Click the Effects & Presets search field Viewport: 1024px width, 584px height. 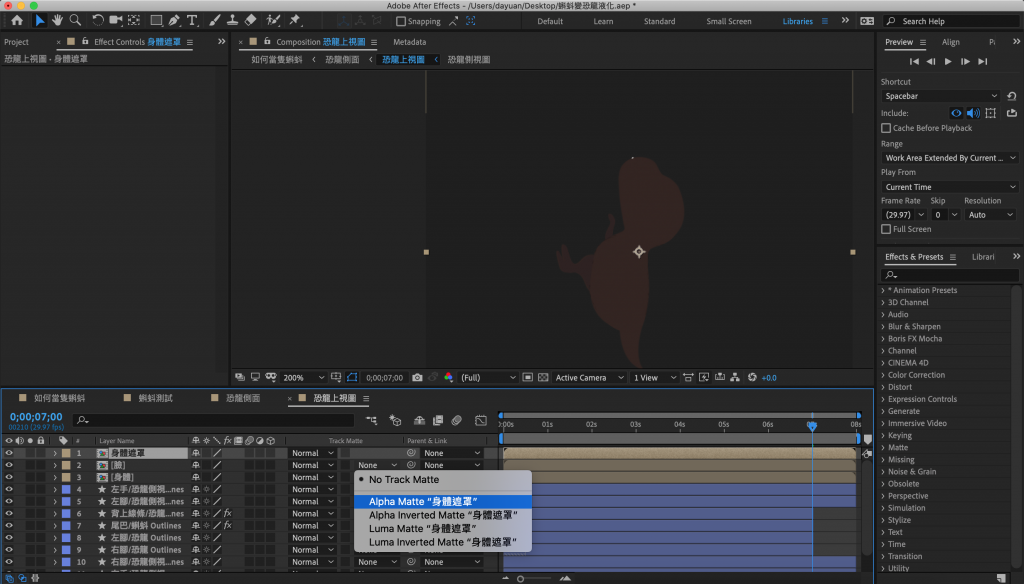948,275
